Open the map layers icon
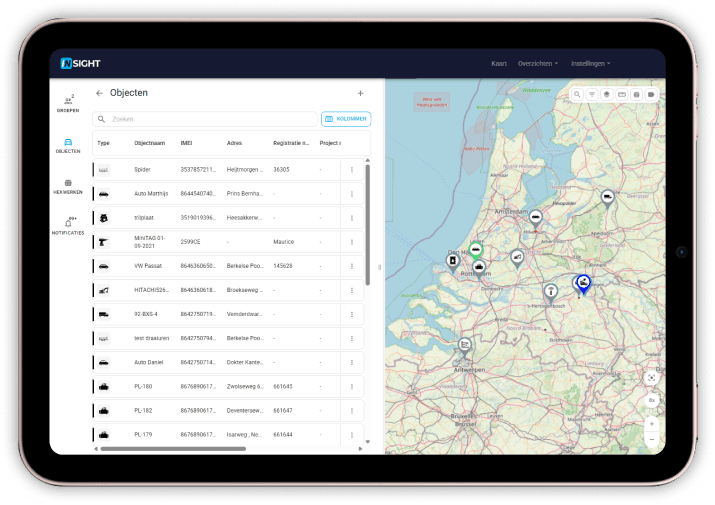 pos(607,94)
